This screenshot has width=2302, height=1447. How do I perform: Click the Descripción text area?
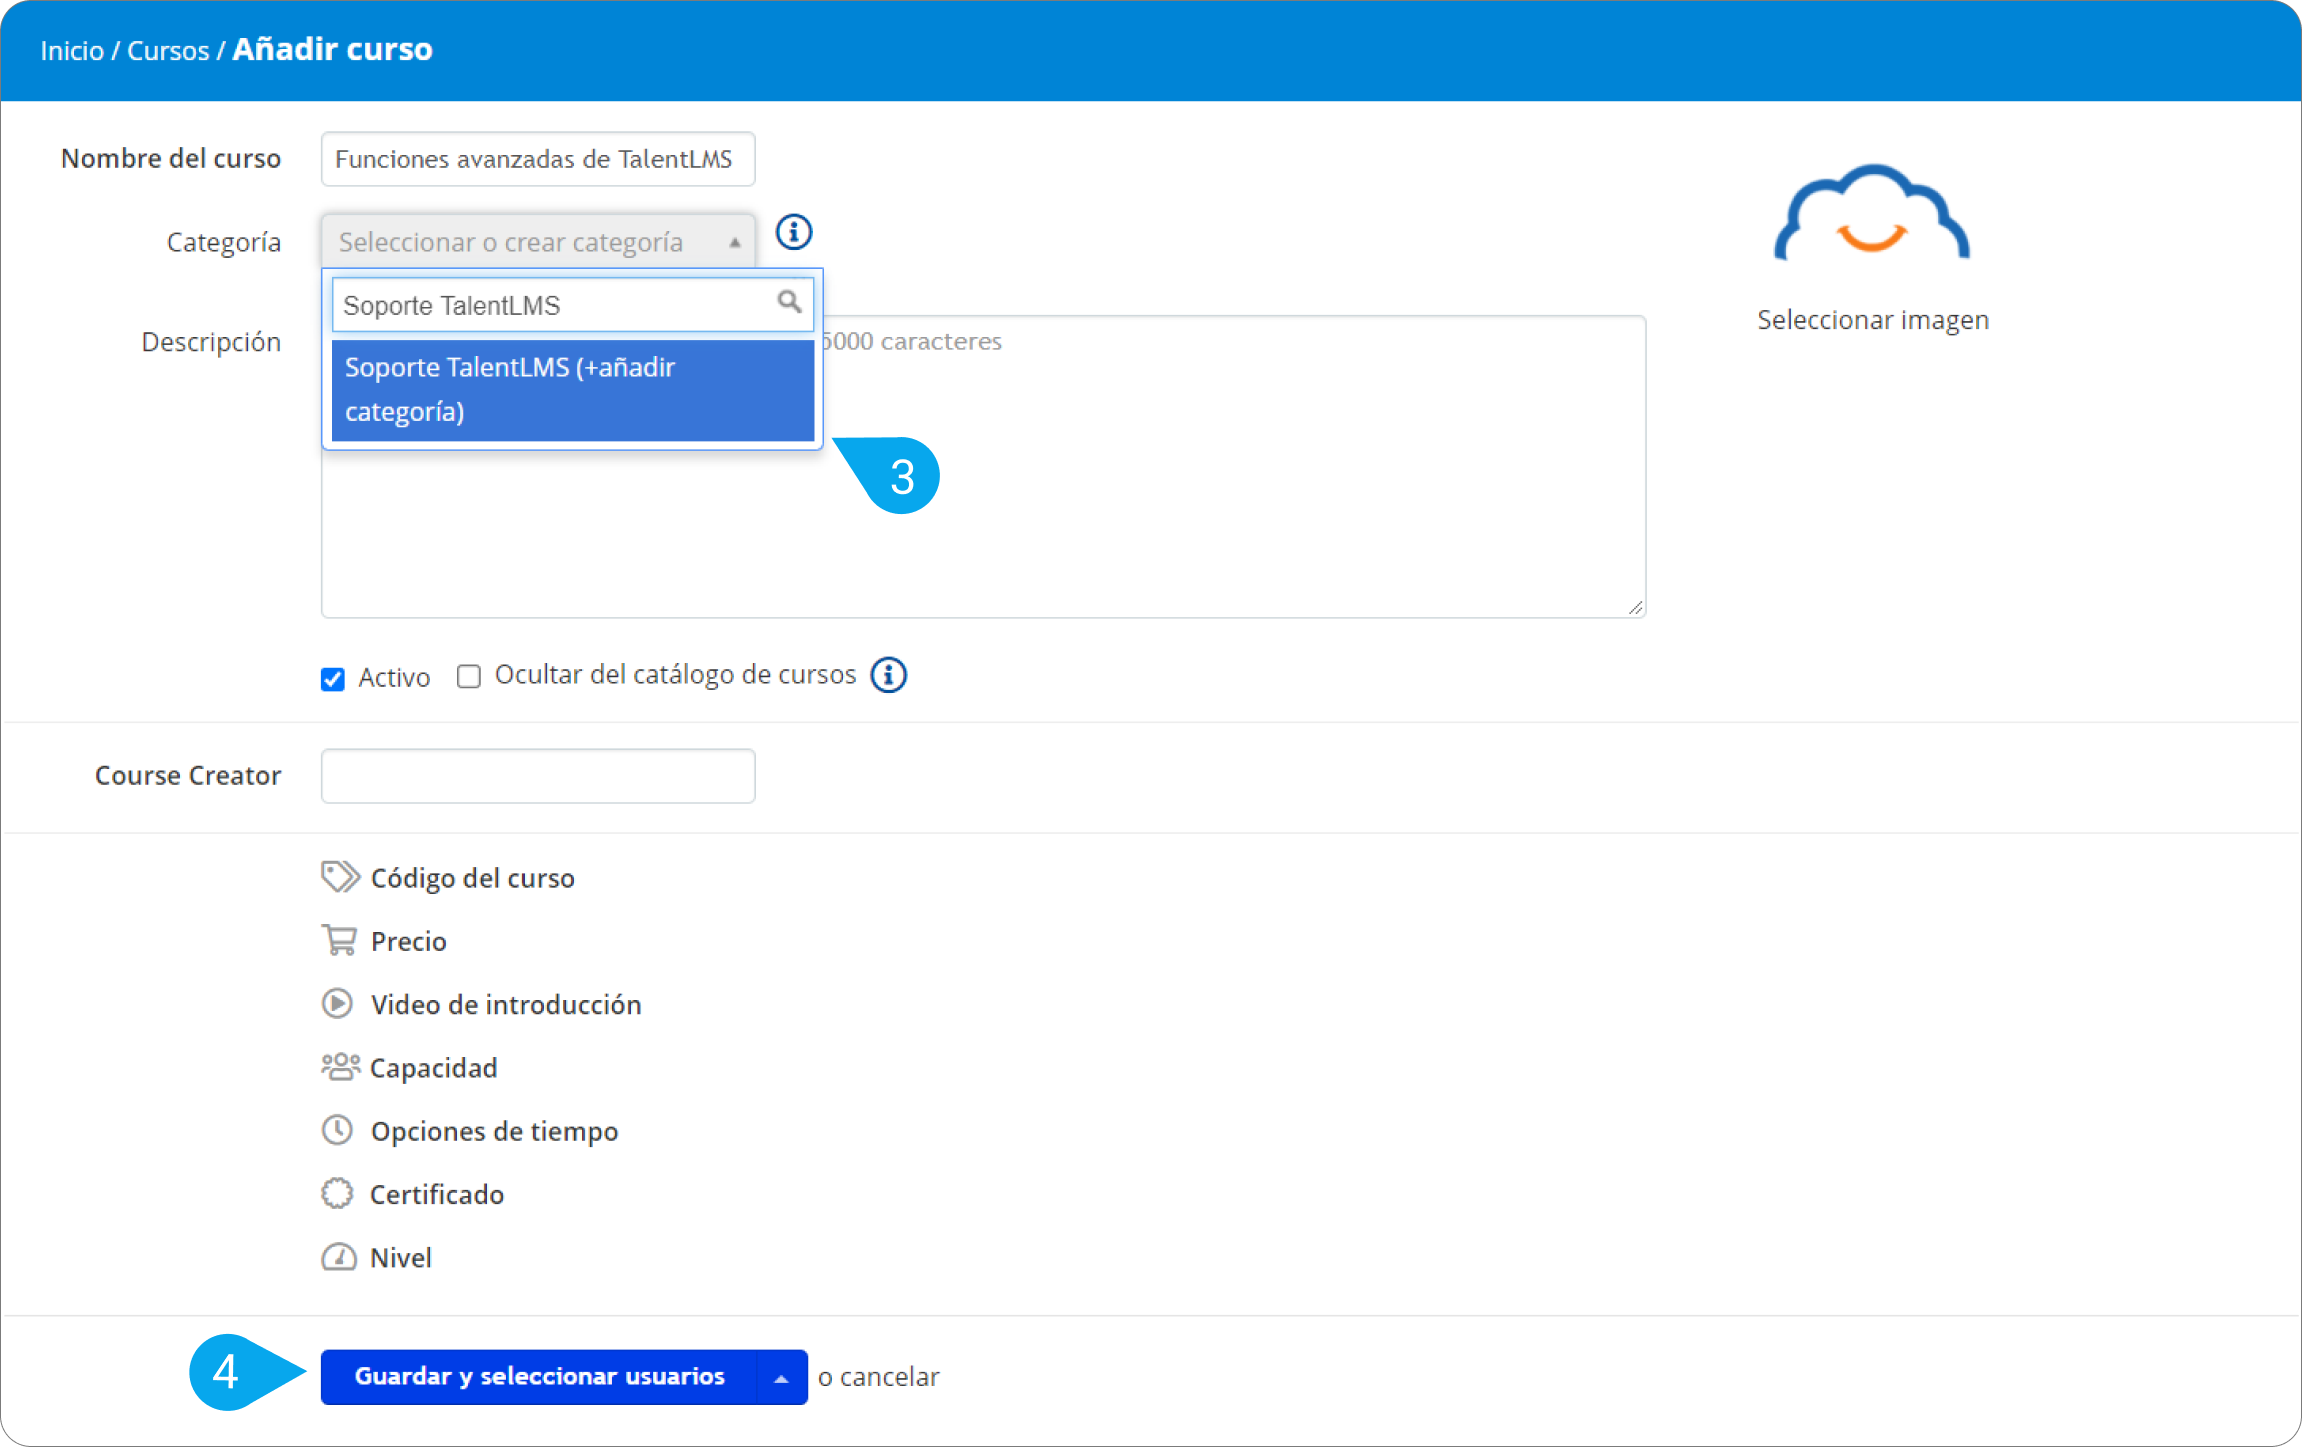pyautogui.click(x=983, y=466)
